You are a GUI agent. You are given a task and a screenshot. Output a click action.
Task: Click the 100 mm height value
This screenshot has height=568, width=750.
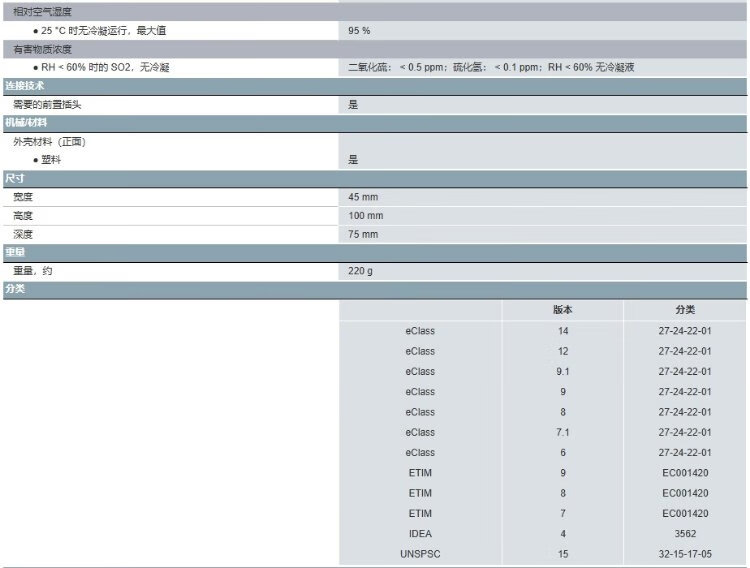click(x=365, y=216)
